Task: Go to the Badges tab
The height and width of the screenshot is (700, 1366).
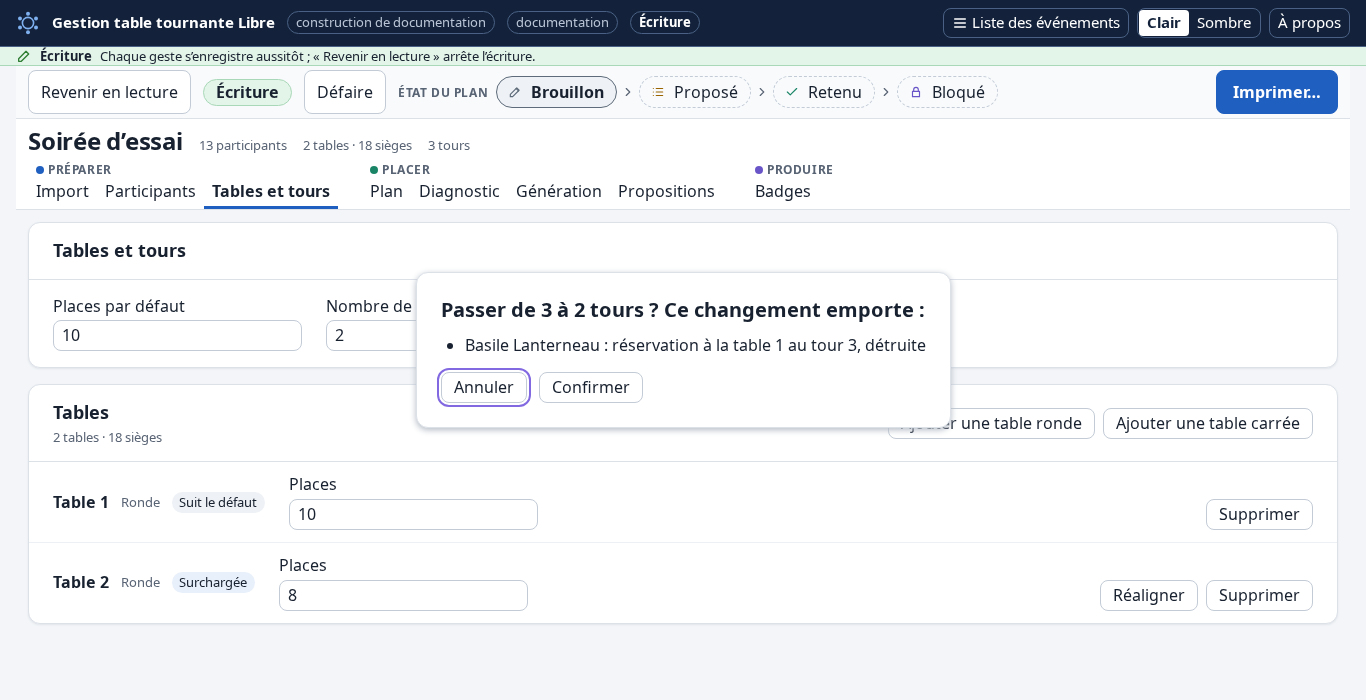Action: [x=783, y=191]
